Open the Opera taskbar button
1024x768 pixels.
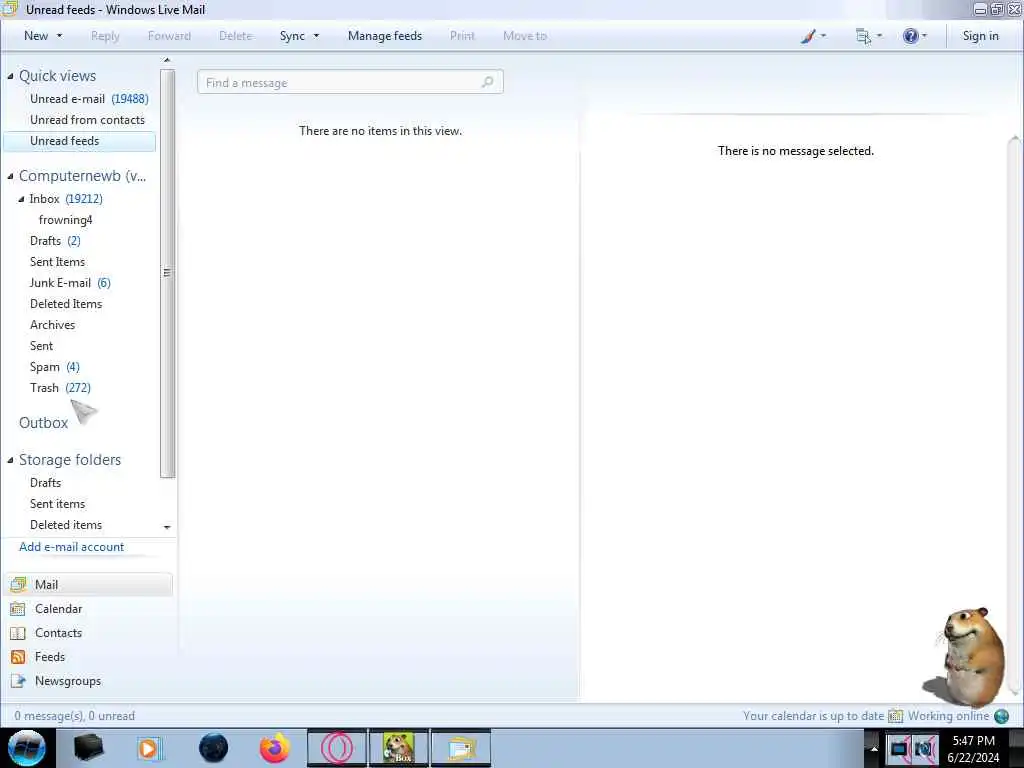pyautogui.click(x=337, y=748)
